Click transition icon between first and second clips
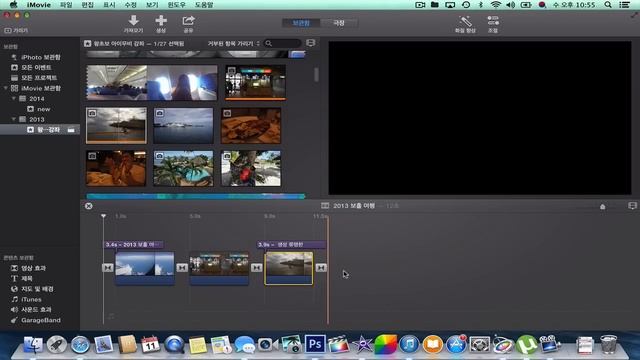Screen dimensions: 640x360 point(182,268)
